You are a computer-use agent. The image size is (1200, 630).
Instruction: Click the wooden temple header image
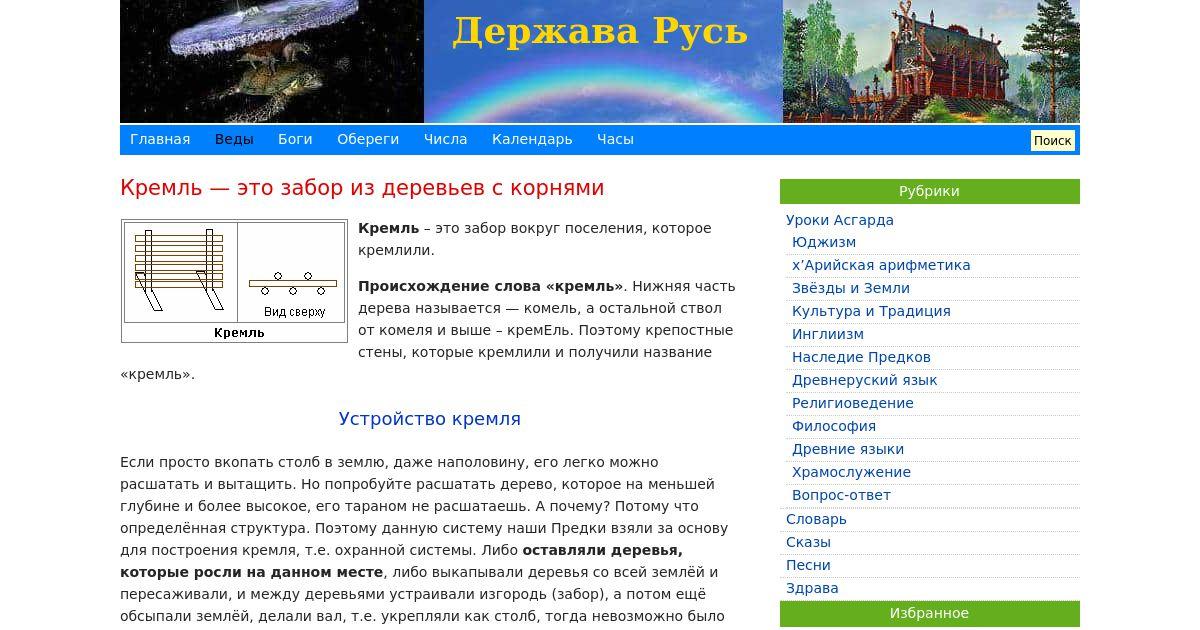click(x=931, y=61)
